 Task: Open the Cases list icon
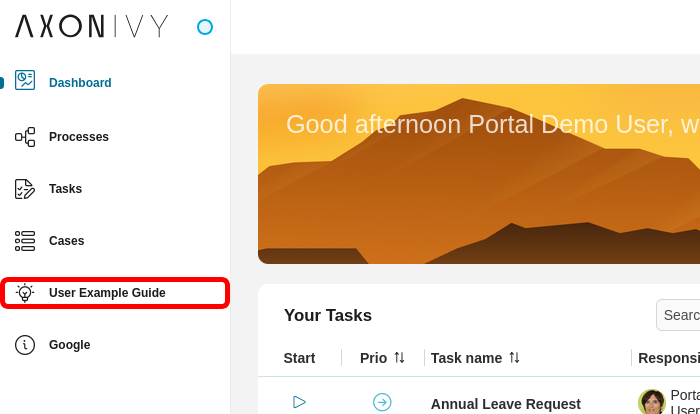pyautogui.click(x=25, y=241)
